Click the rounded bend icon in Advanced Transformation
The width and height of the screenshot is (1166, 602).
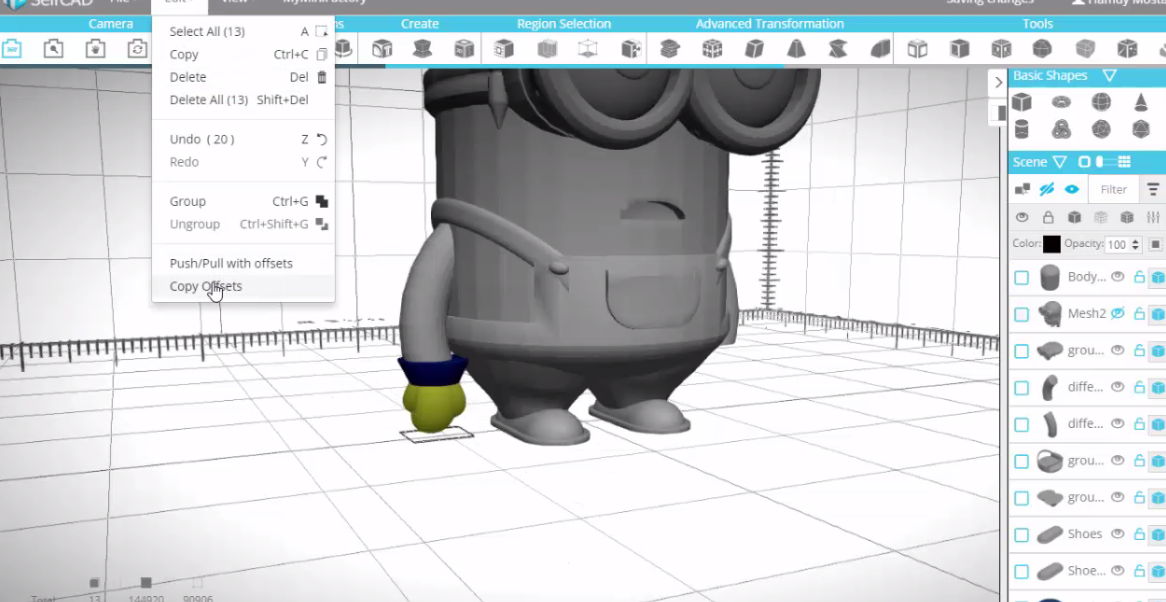tap(880, 49)
